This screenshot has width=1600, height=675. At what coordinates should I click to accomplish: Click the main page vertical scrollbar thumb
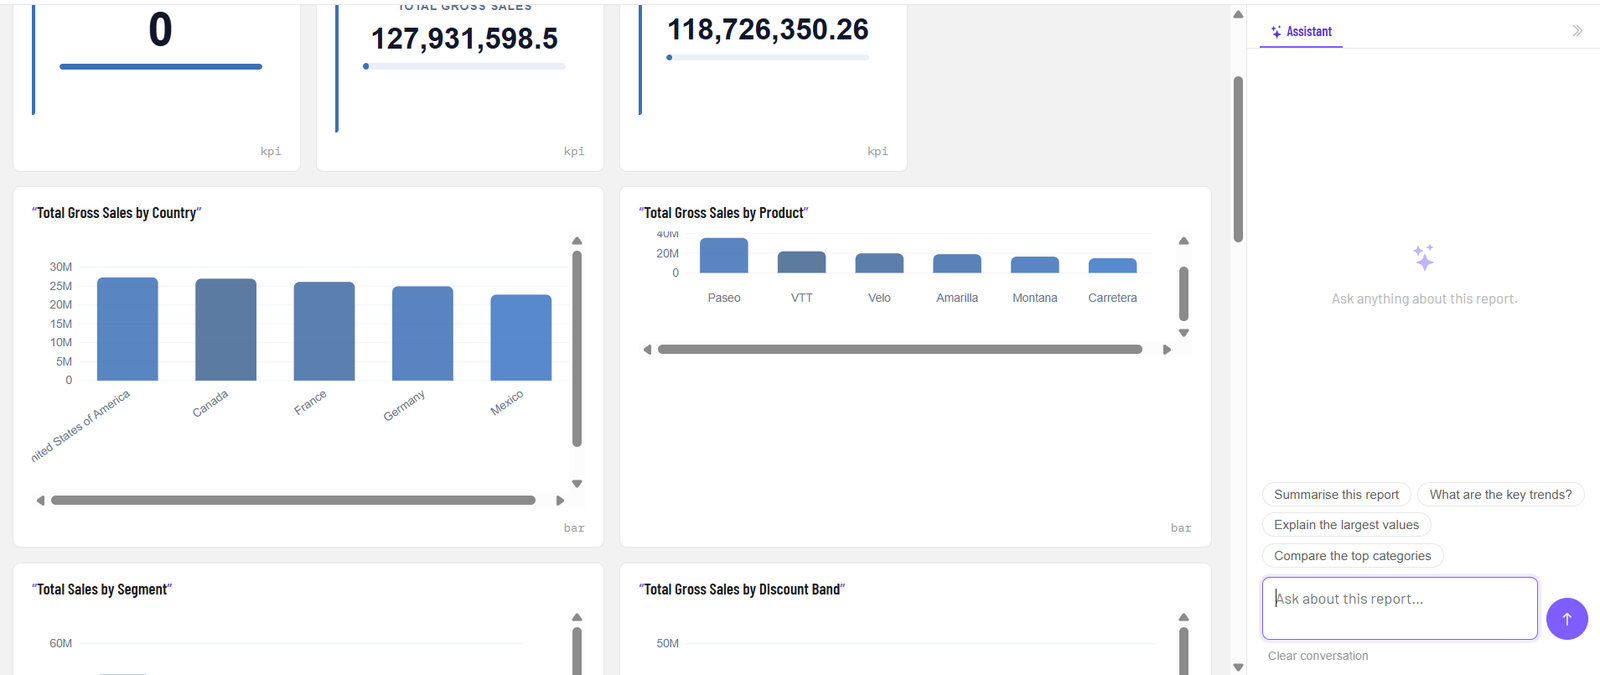(x=1238, y=159)
